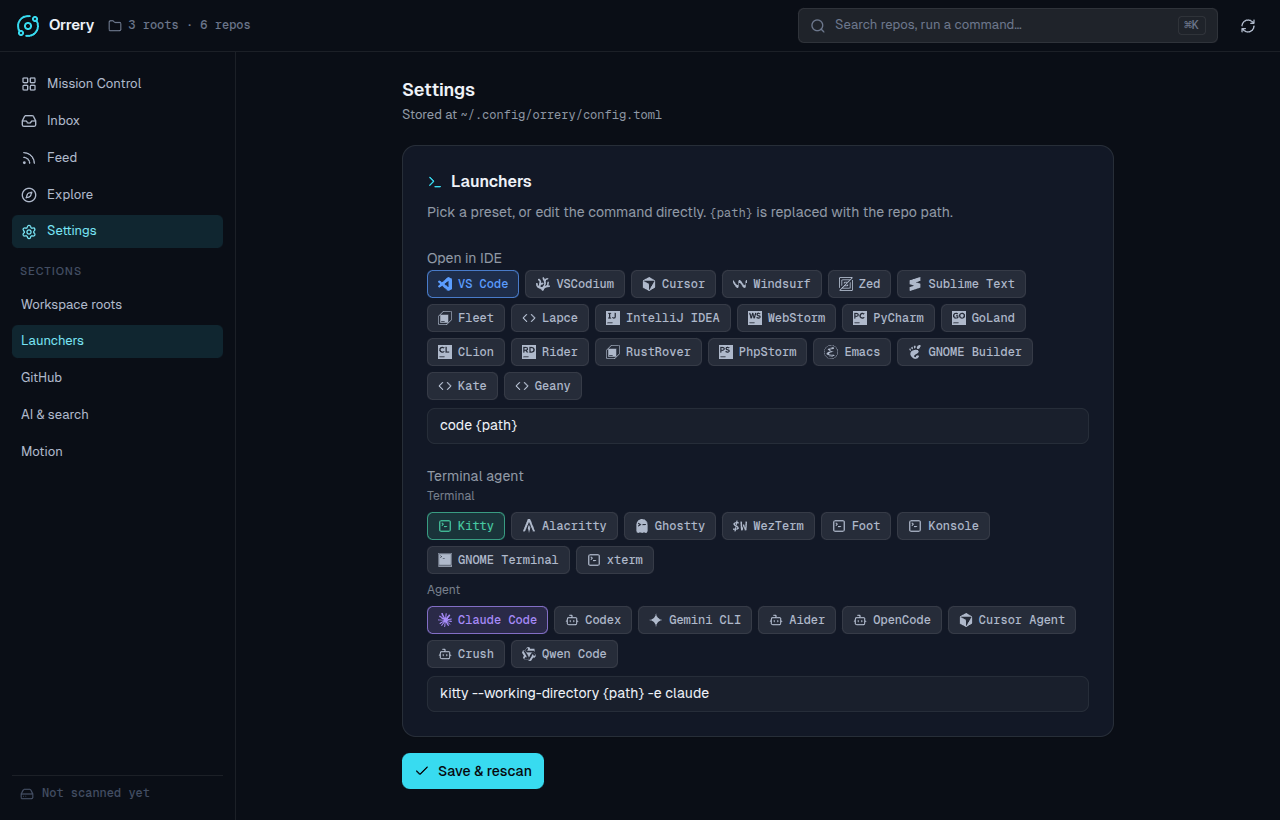Pick the Crush agent preset

click(x=466, y=654)
